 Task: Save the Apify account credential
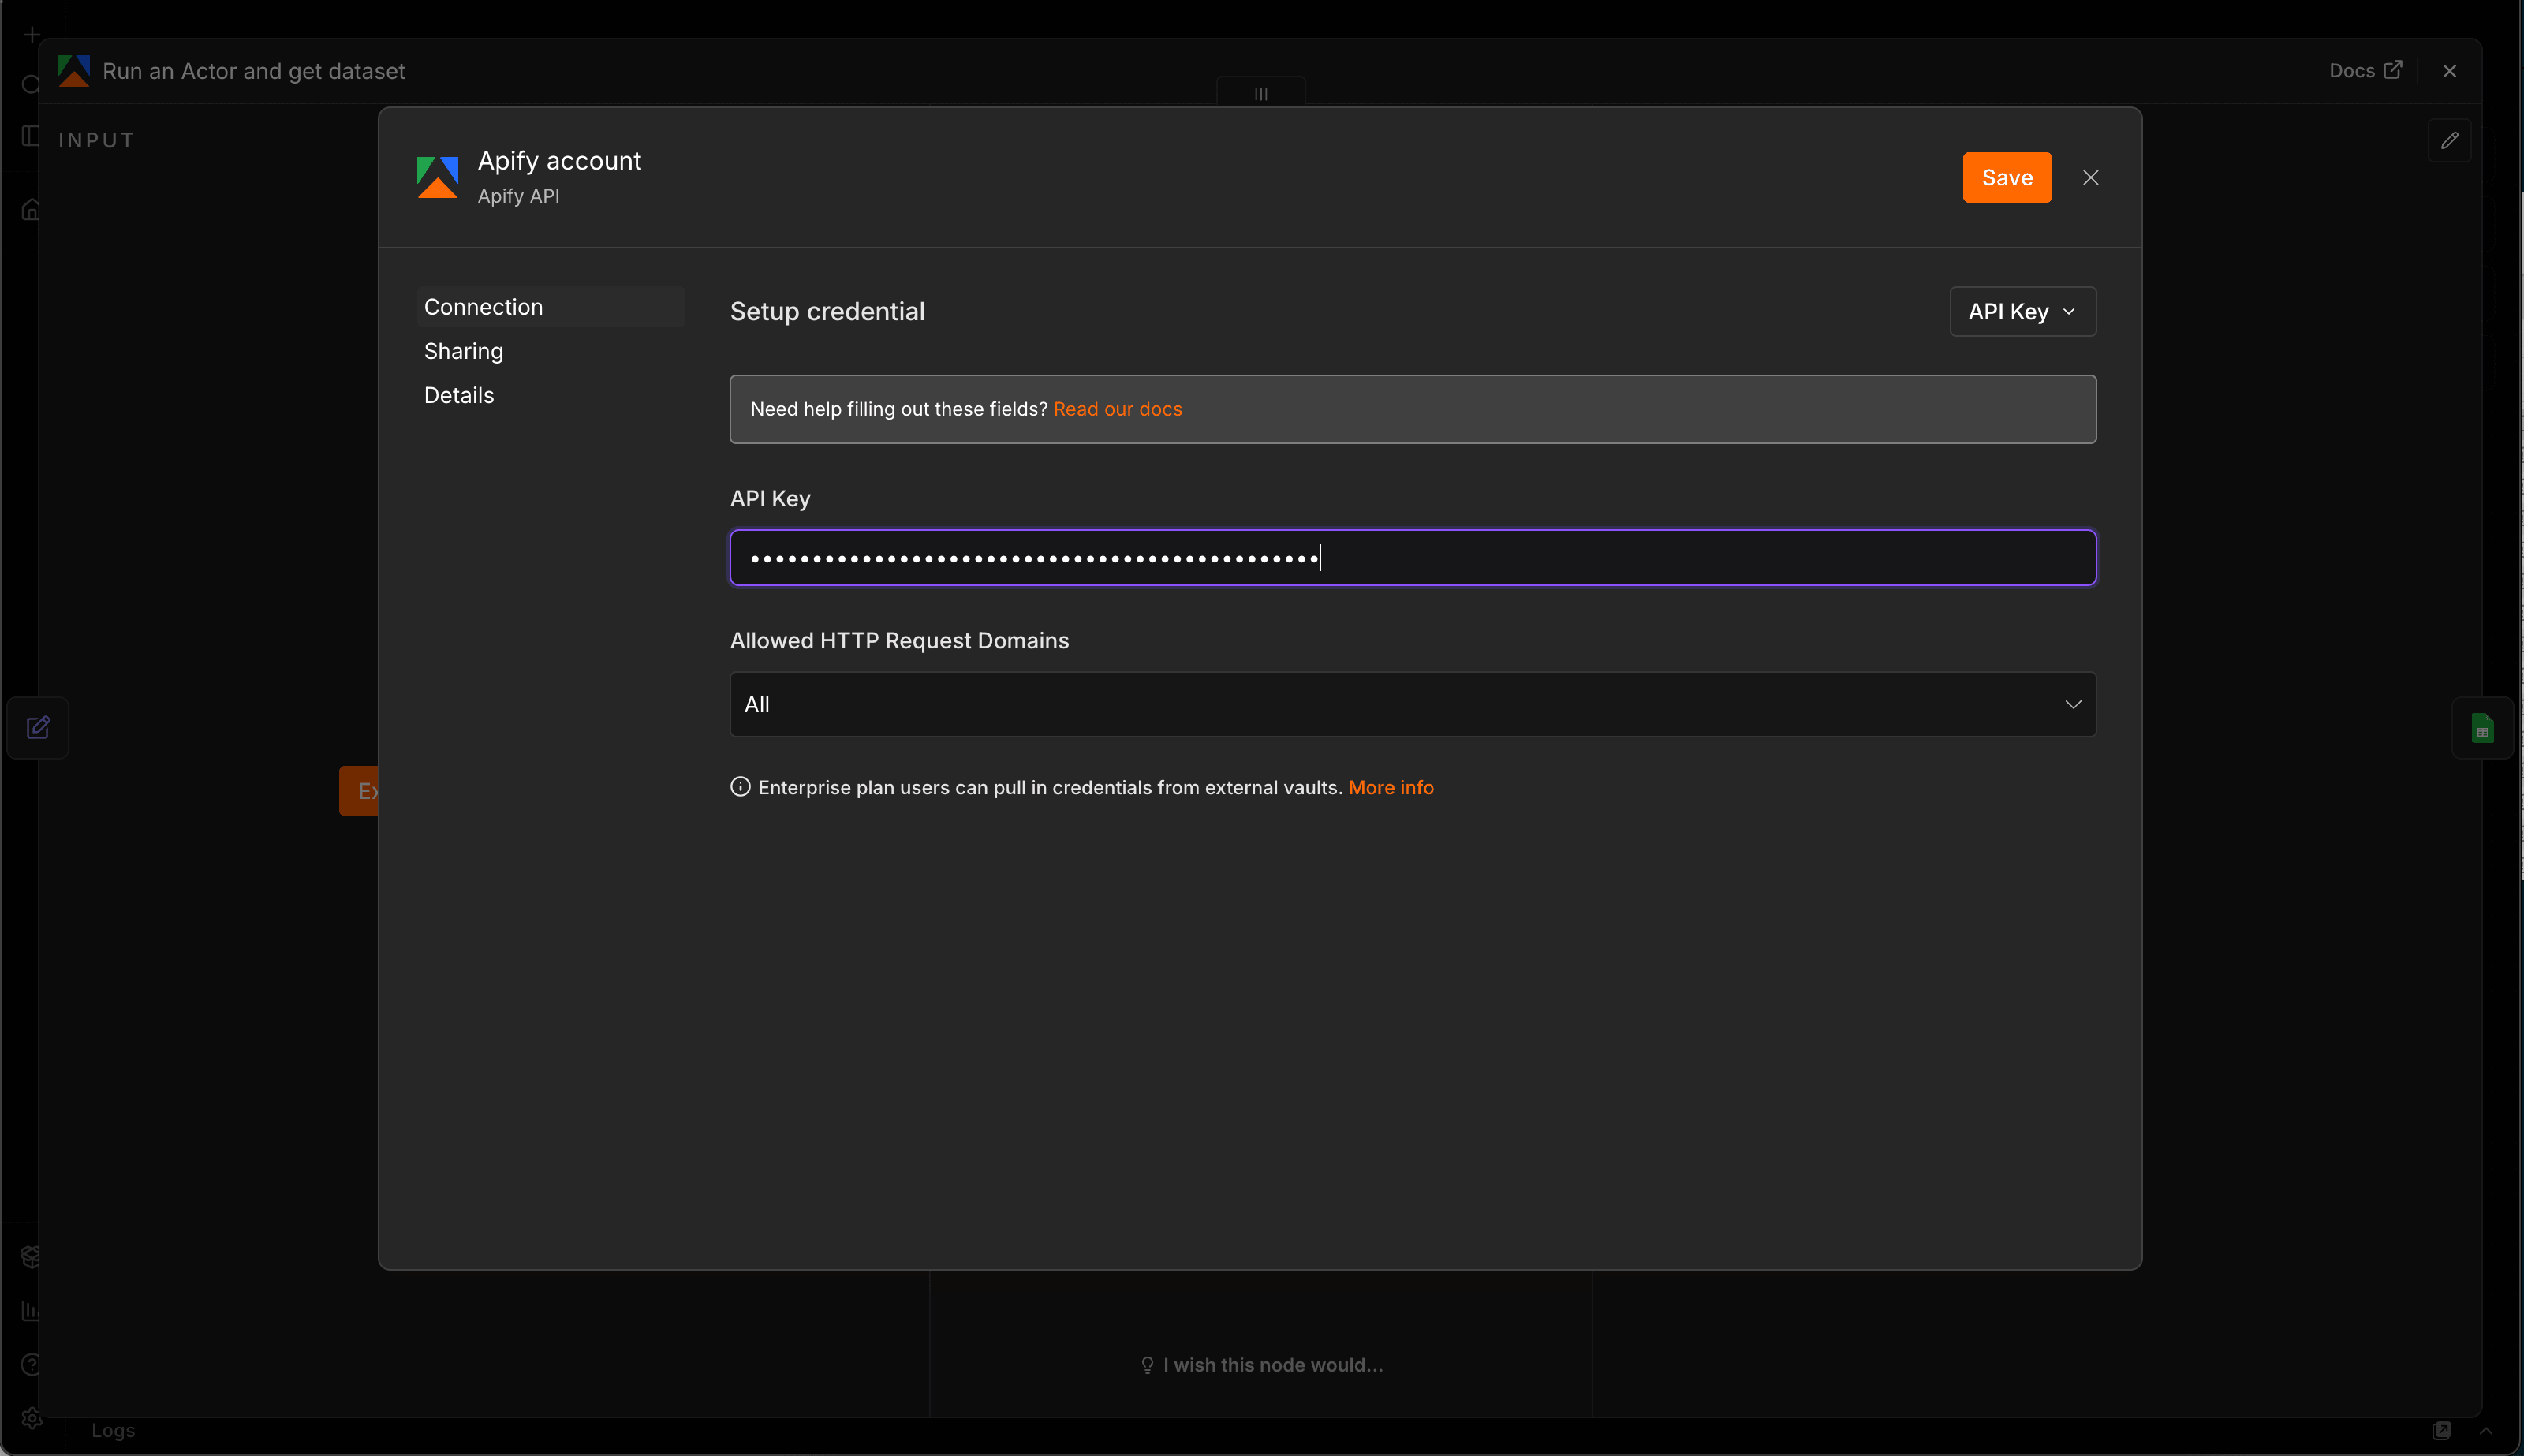click(2006, 177)
